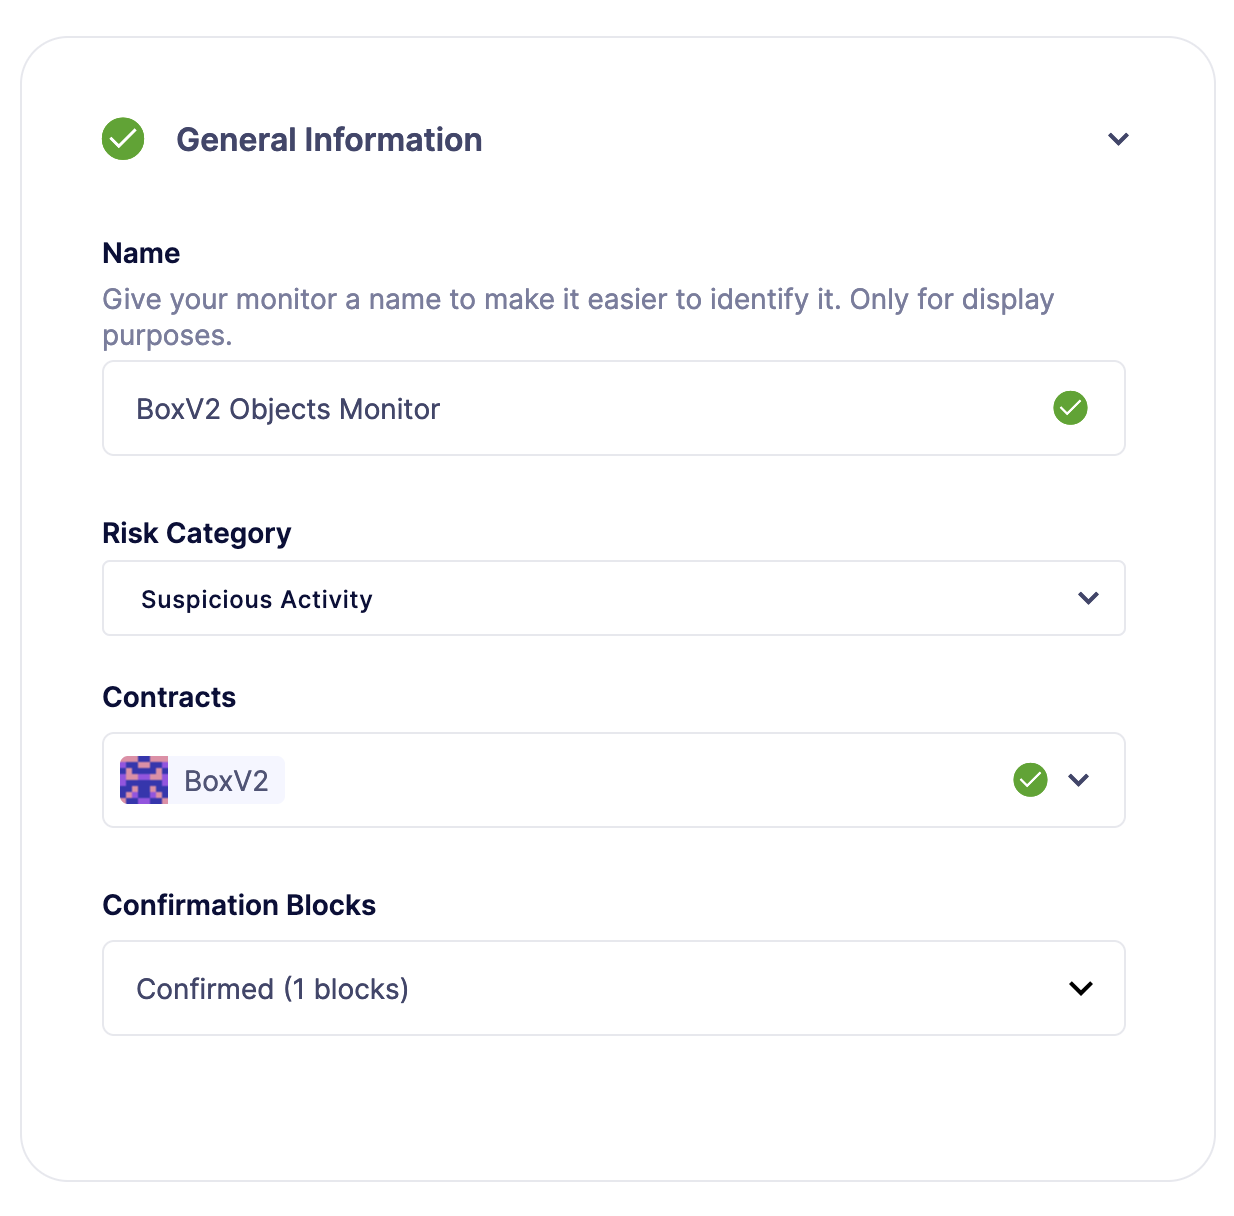Expand the Contracts selection list

tap(1079, 780)
